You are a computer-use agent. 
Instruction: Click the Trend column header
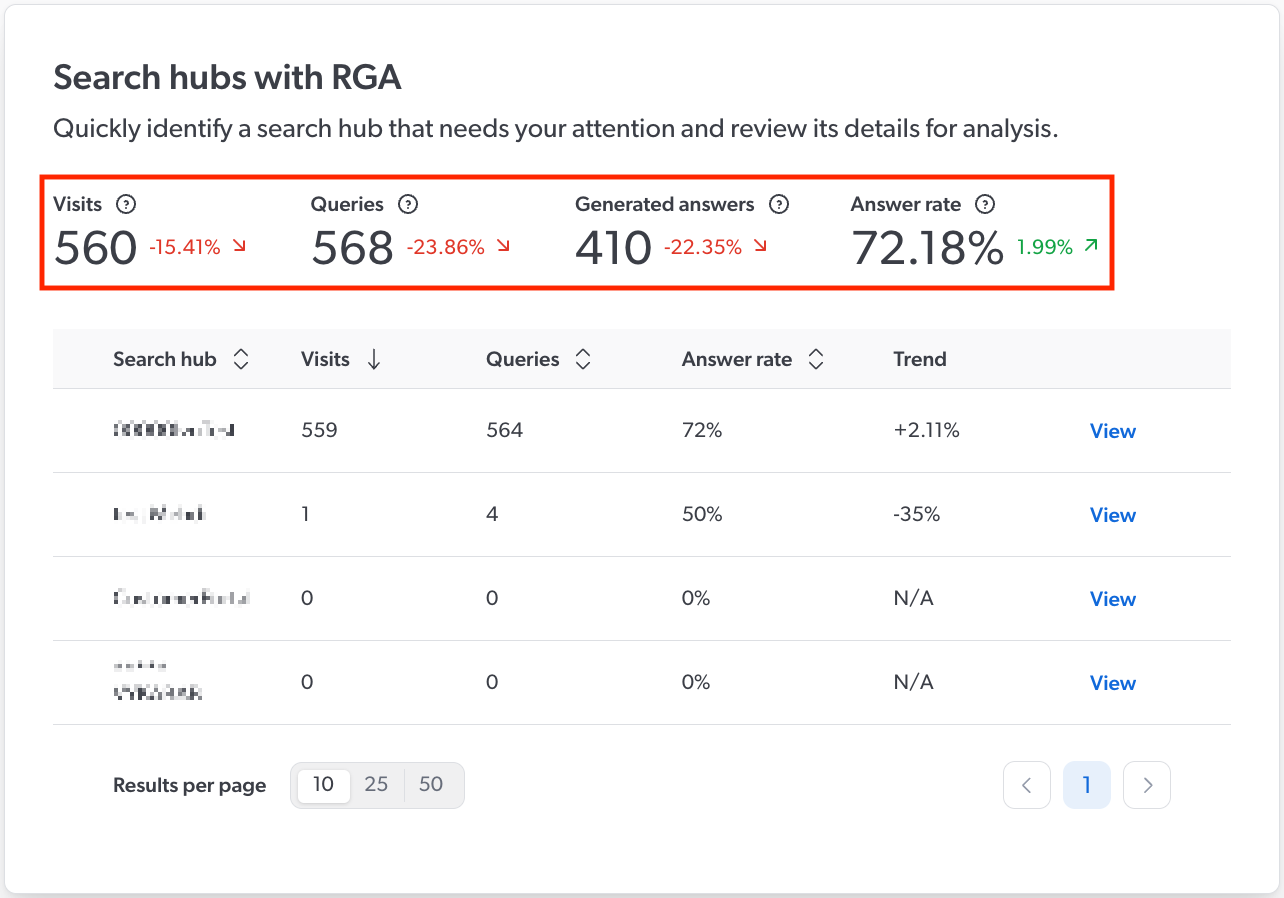(x=919, y=358)
